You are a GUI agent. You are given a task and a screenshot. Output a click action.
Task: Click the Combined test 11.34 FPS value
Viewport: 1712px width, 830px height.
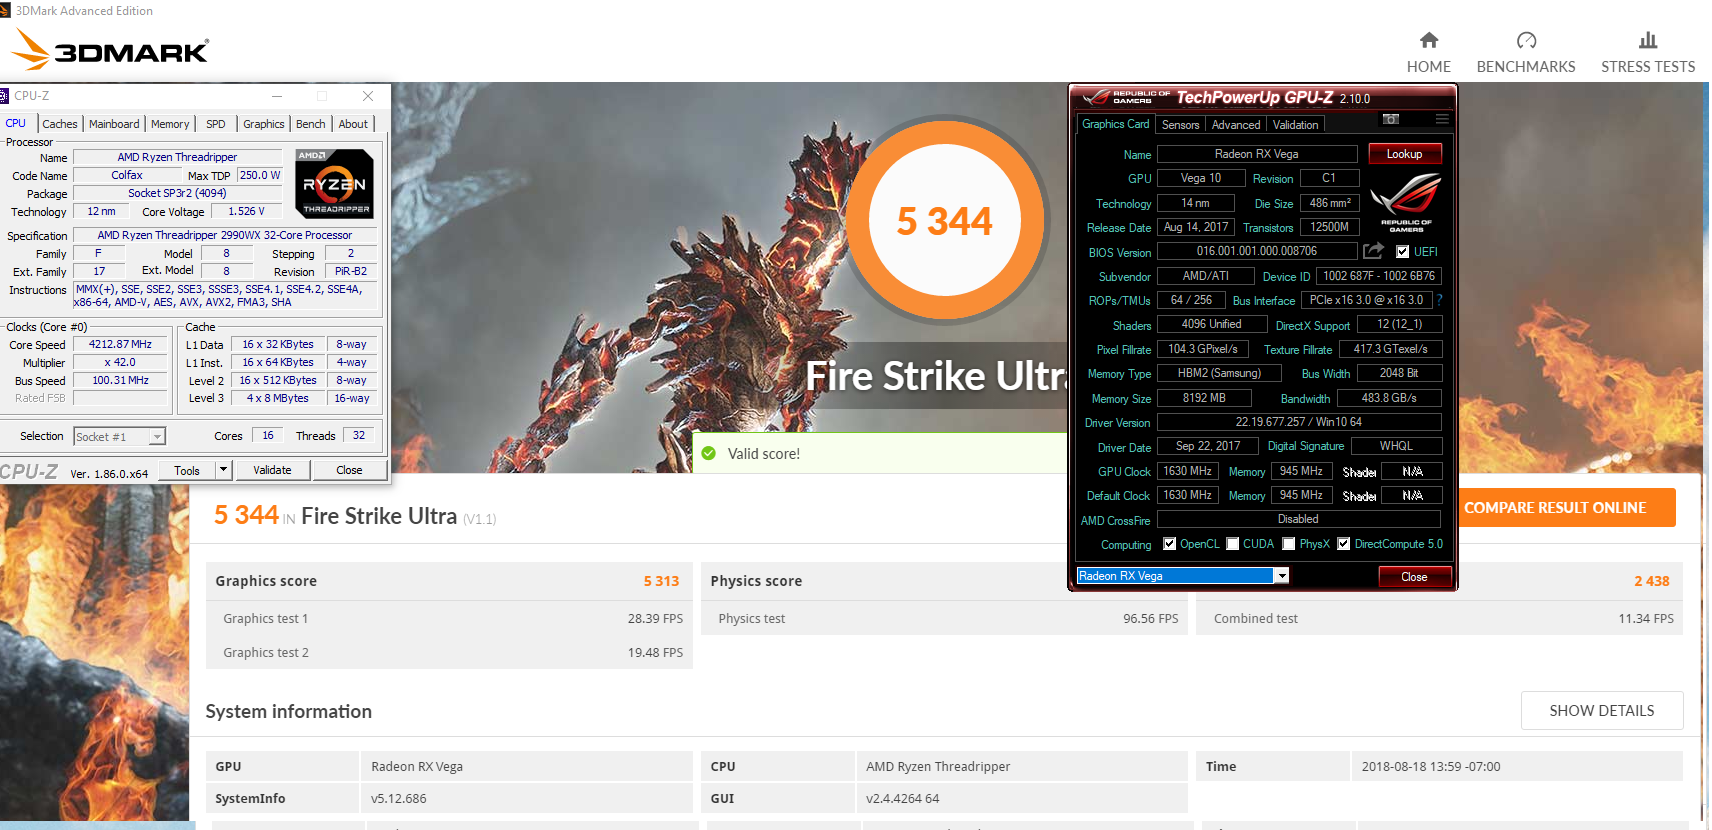pyautogui.click(x=1646, y=619)
